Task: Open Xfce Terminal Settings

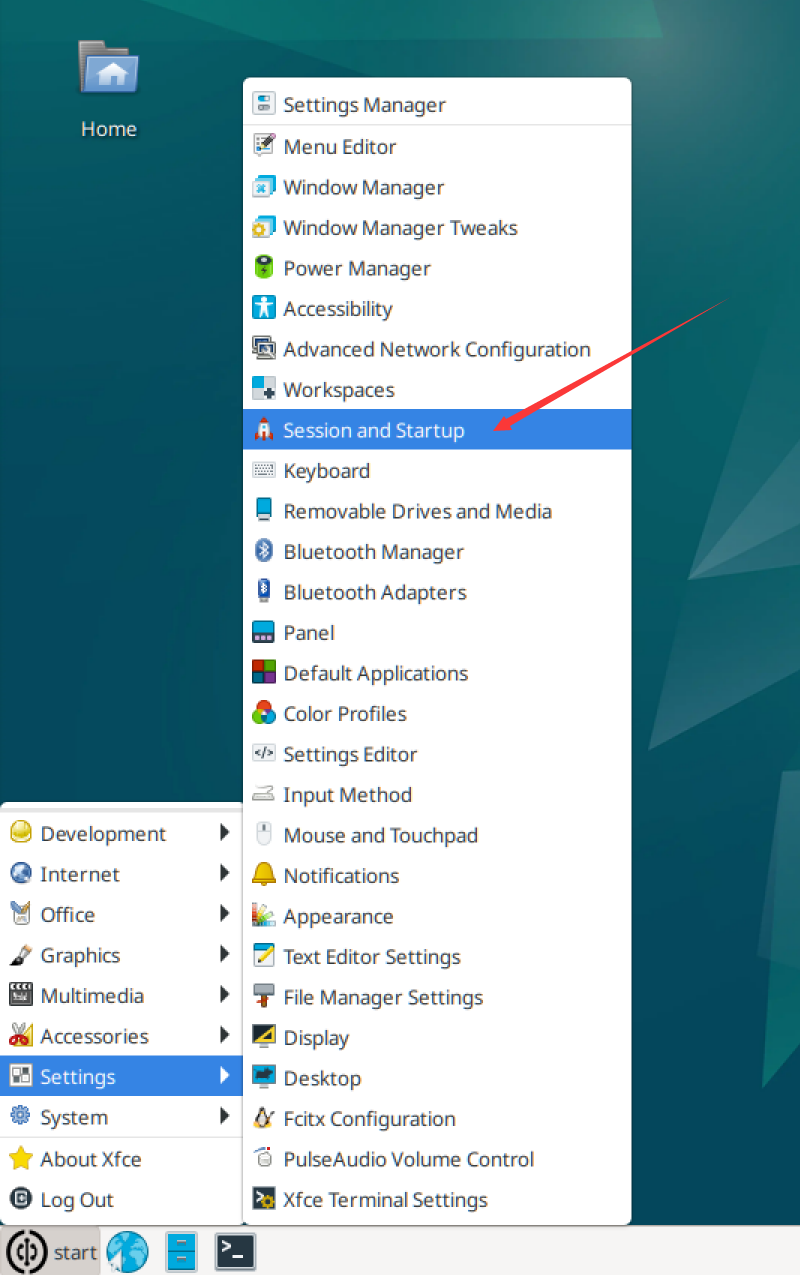Action: [437, 1199]
